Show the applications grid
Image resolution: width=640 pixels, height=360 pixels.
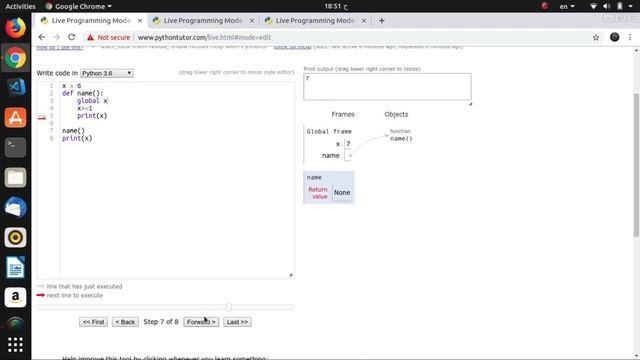[16, 345]
